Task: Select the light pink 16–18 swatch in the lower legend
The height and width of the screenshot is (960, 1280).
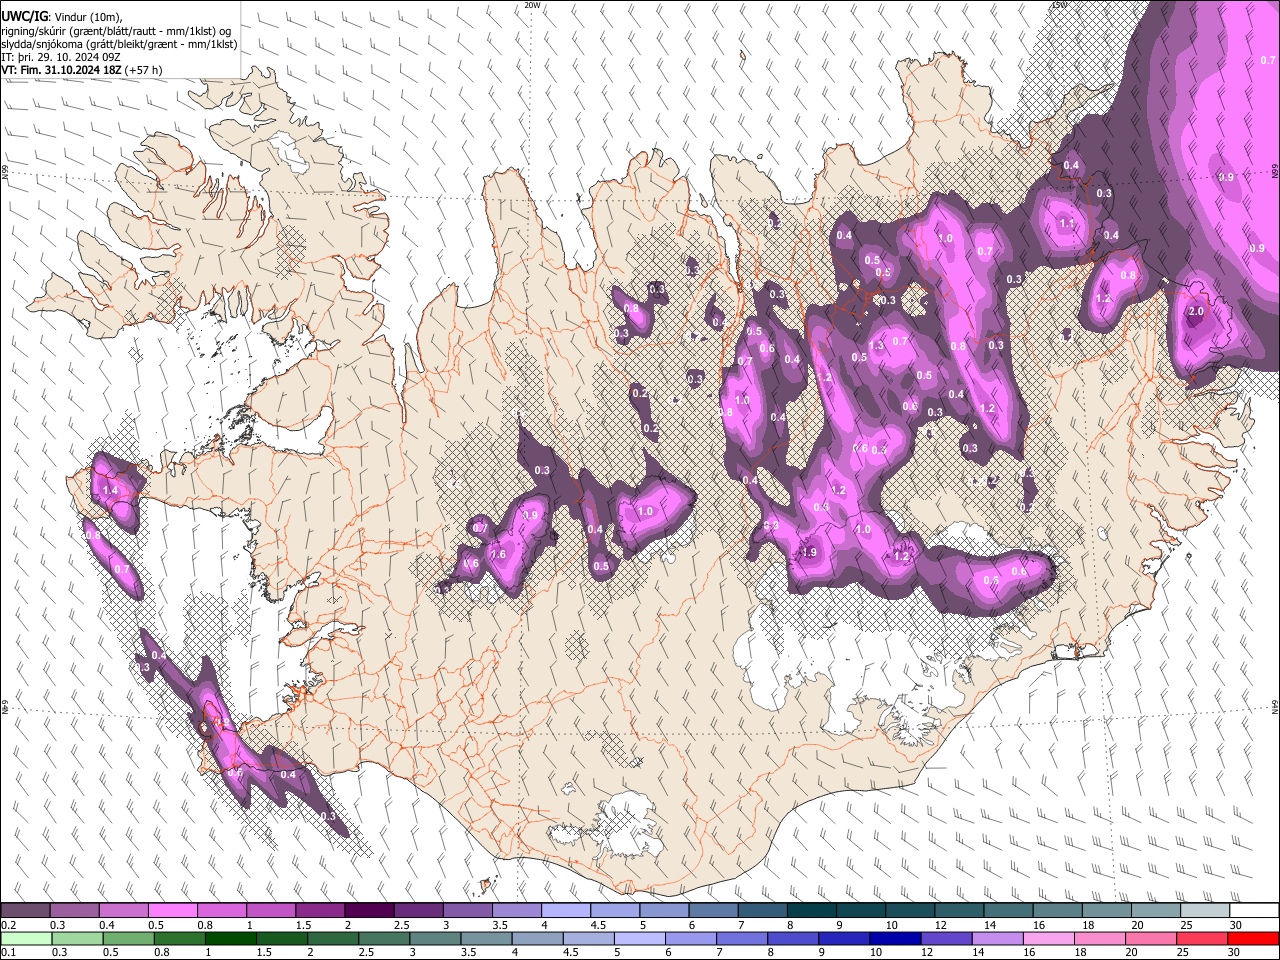Action: click(1049, 938)
